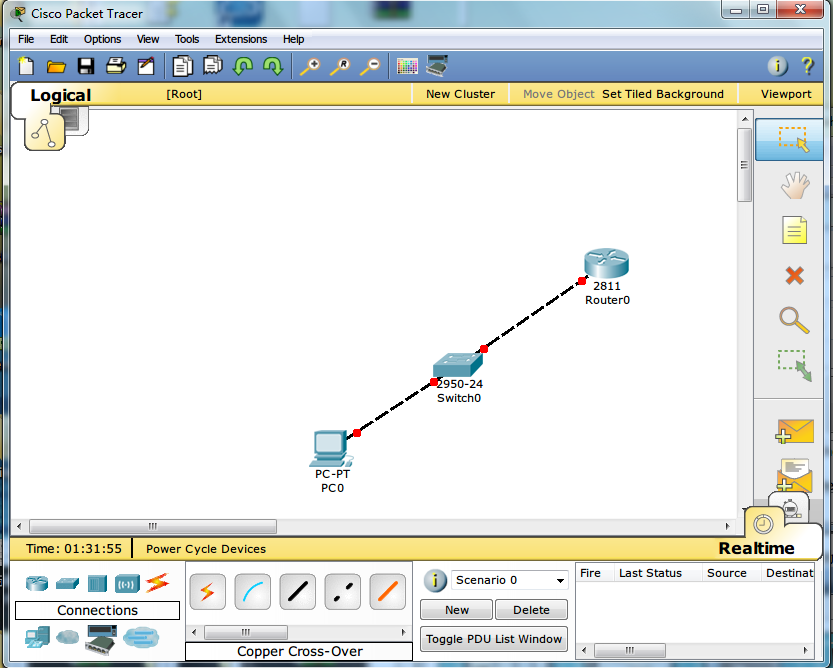833x668 pixels.
Task: Click the Viewport button
Action: (x=786, y=94)
